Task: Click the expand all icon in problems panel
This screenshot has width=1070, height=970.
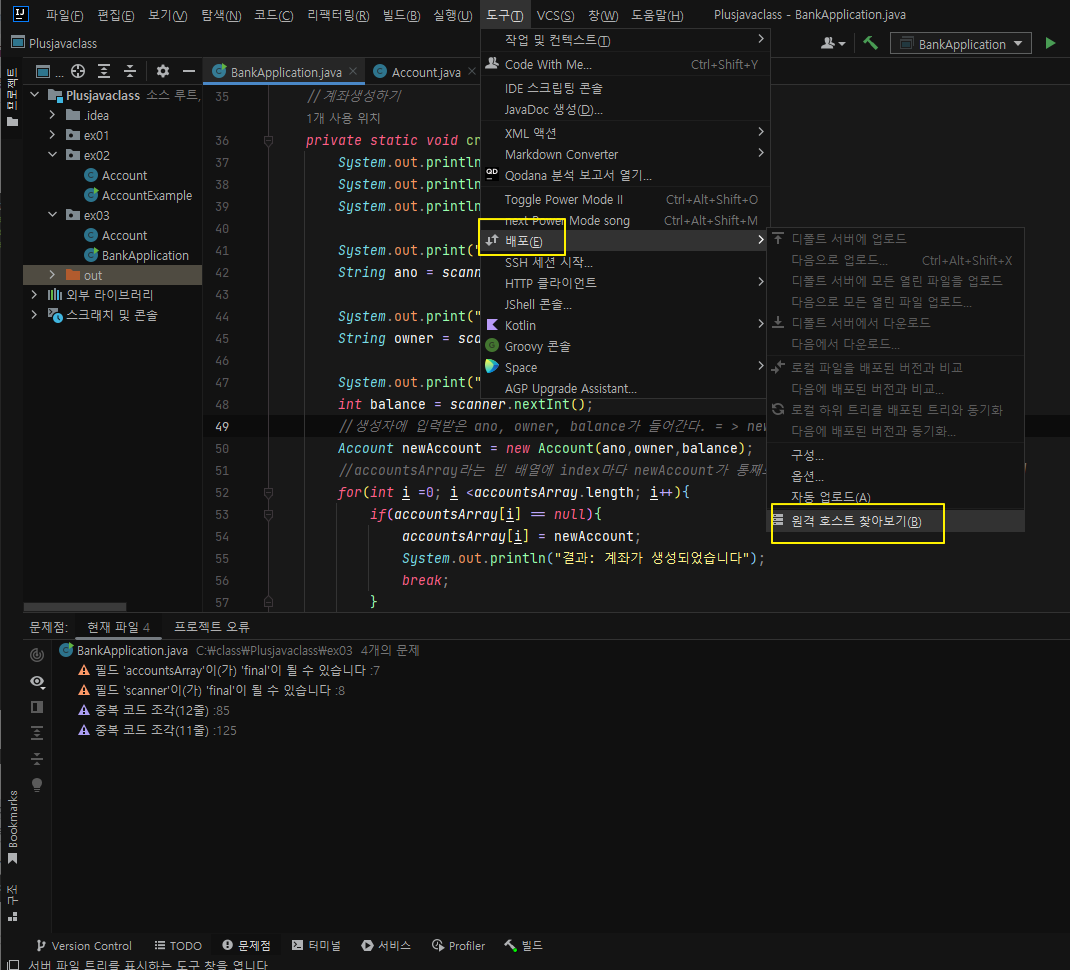Action: coord(37,733)
